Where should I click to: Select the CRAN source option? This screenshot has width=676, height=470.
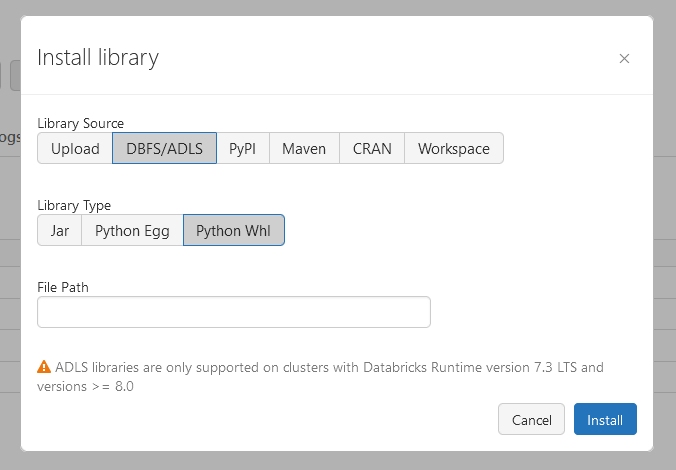[x=372, y=148]
